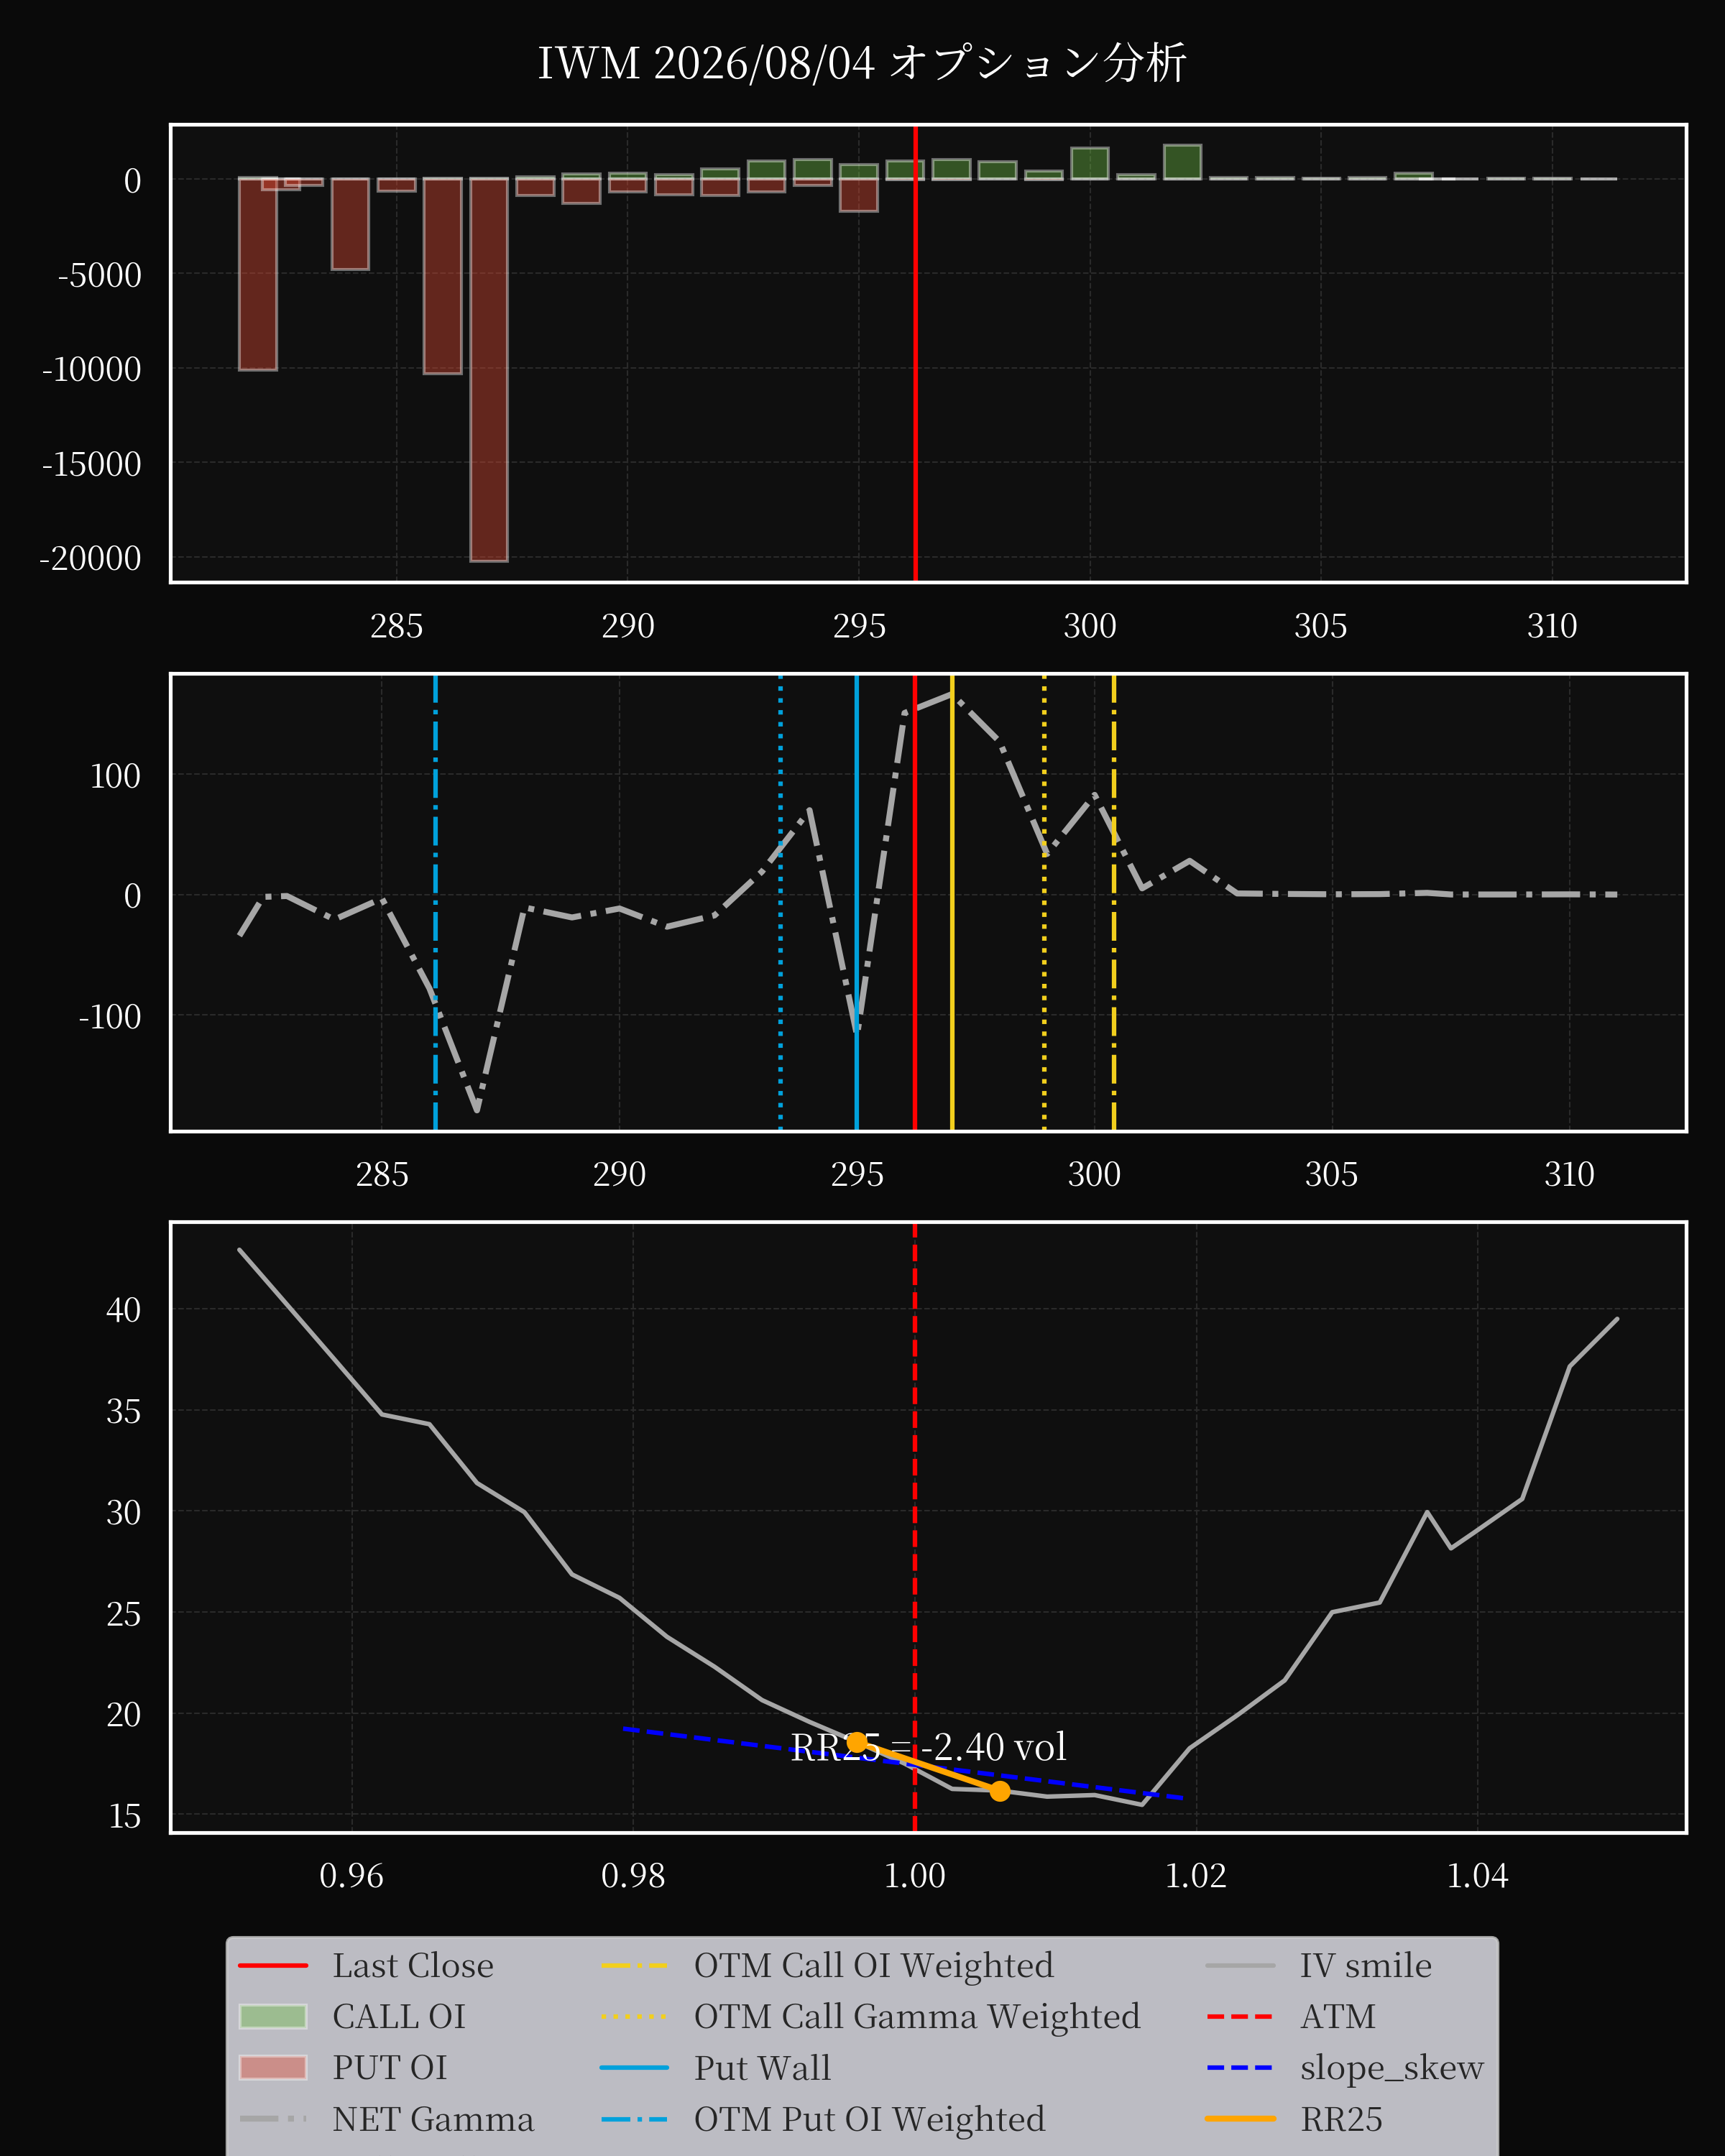
Task: Click the 1.00 x-axis label in IV chart
Action: tap(915, 1876)
